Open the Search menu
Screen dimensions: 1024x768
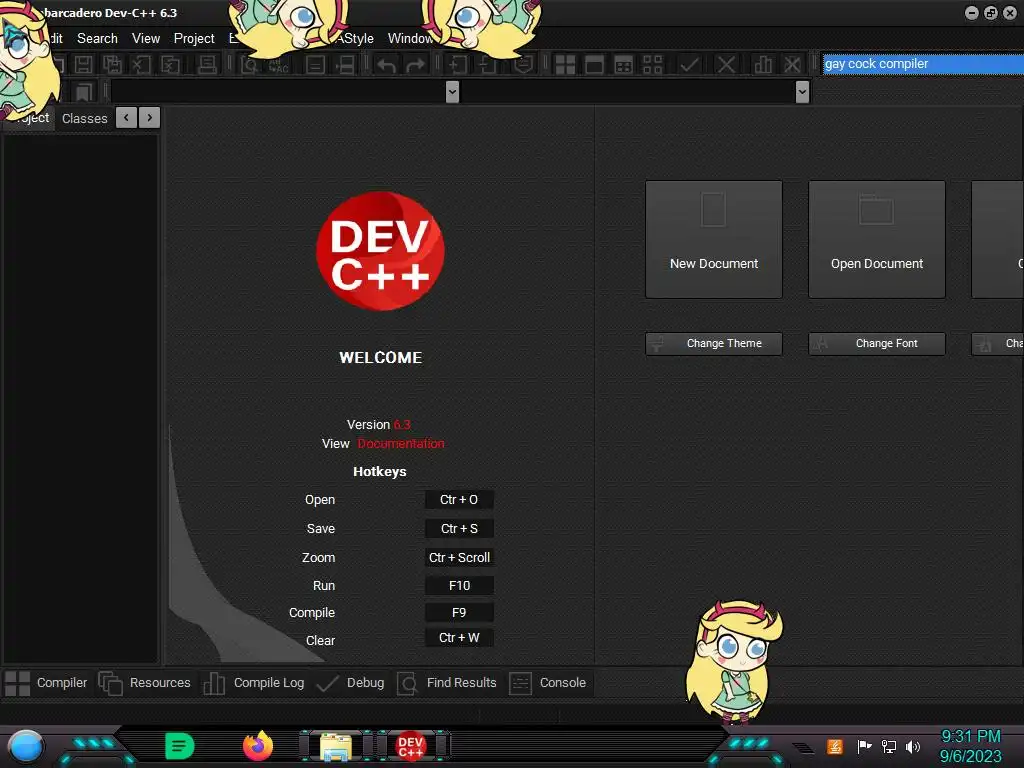[97, 39]
